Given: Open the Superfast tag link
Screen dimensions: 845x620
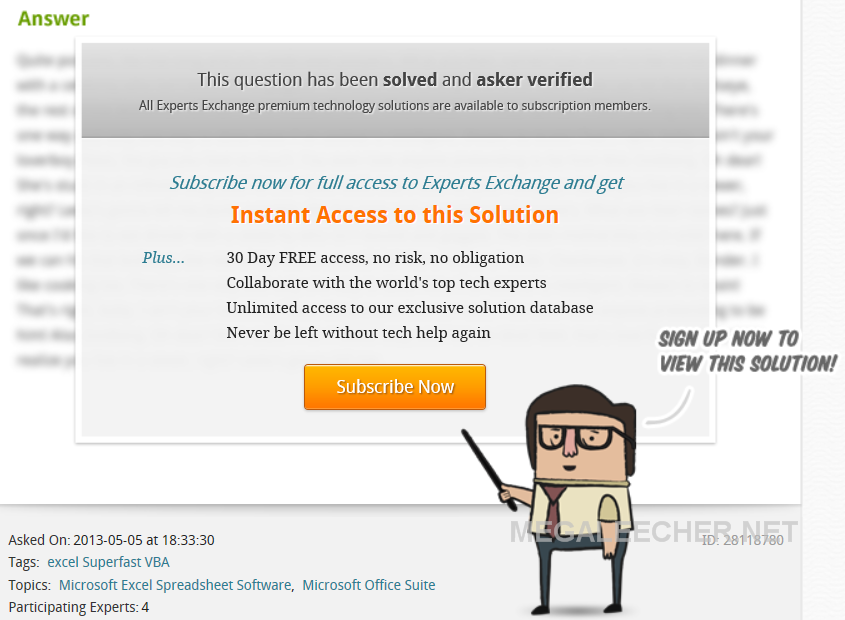Looking at the screenshot, I should point(112,562).
